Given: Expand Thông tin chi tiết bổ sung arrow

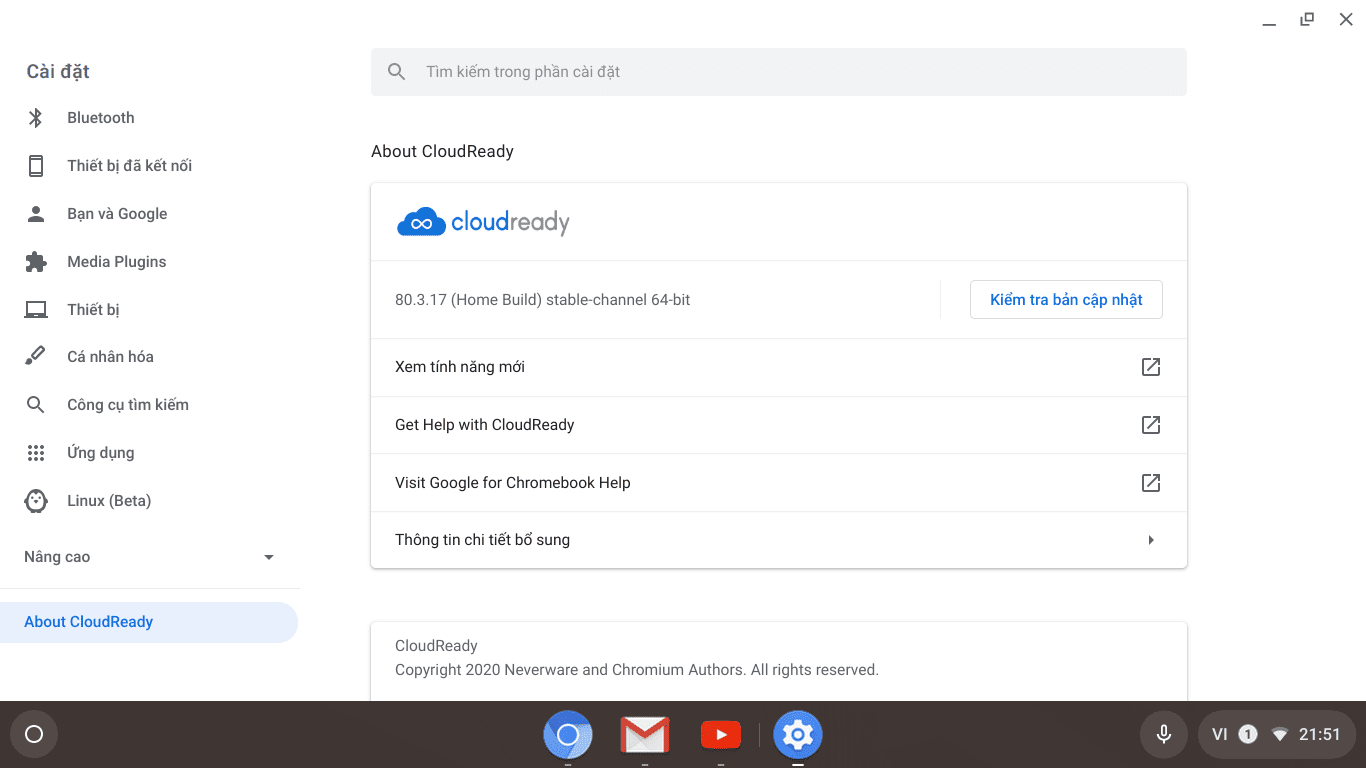Looking at the screenshot, I should click(1151, 540).
